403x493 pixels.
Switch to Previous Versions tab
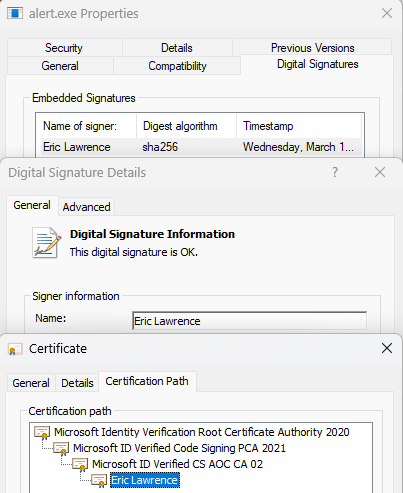point(312,48)
